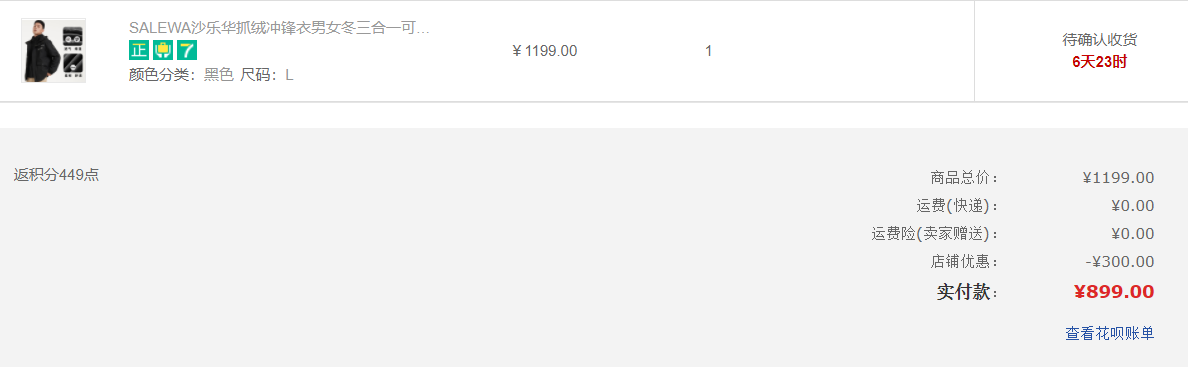Open the 查看花呗账单 link
1188x367 pixels.
coord(1110,334)
